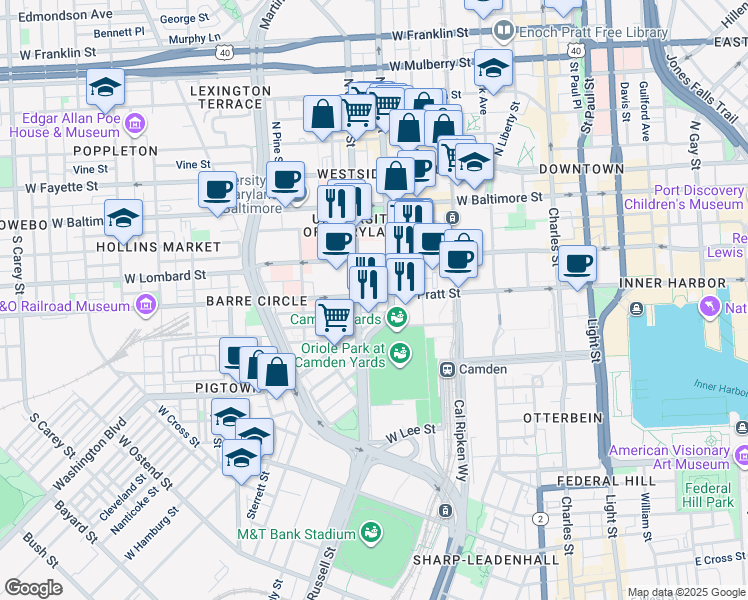Select the cafe marker at N Pine St
This screenshot has width=748, height=600.
pos(286,182)
